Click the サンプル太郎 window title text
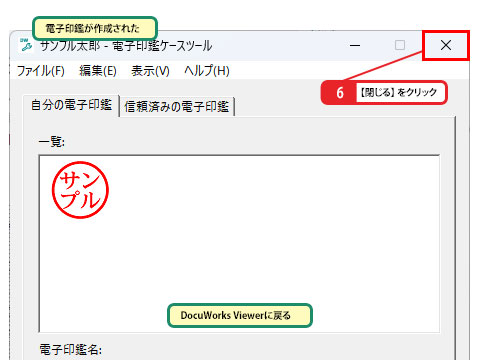 pos(126,46)
